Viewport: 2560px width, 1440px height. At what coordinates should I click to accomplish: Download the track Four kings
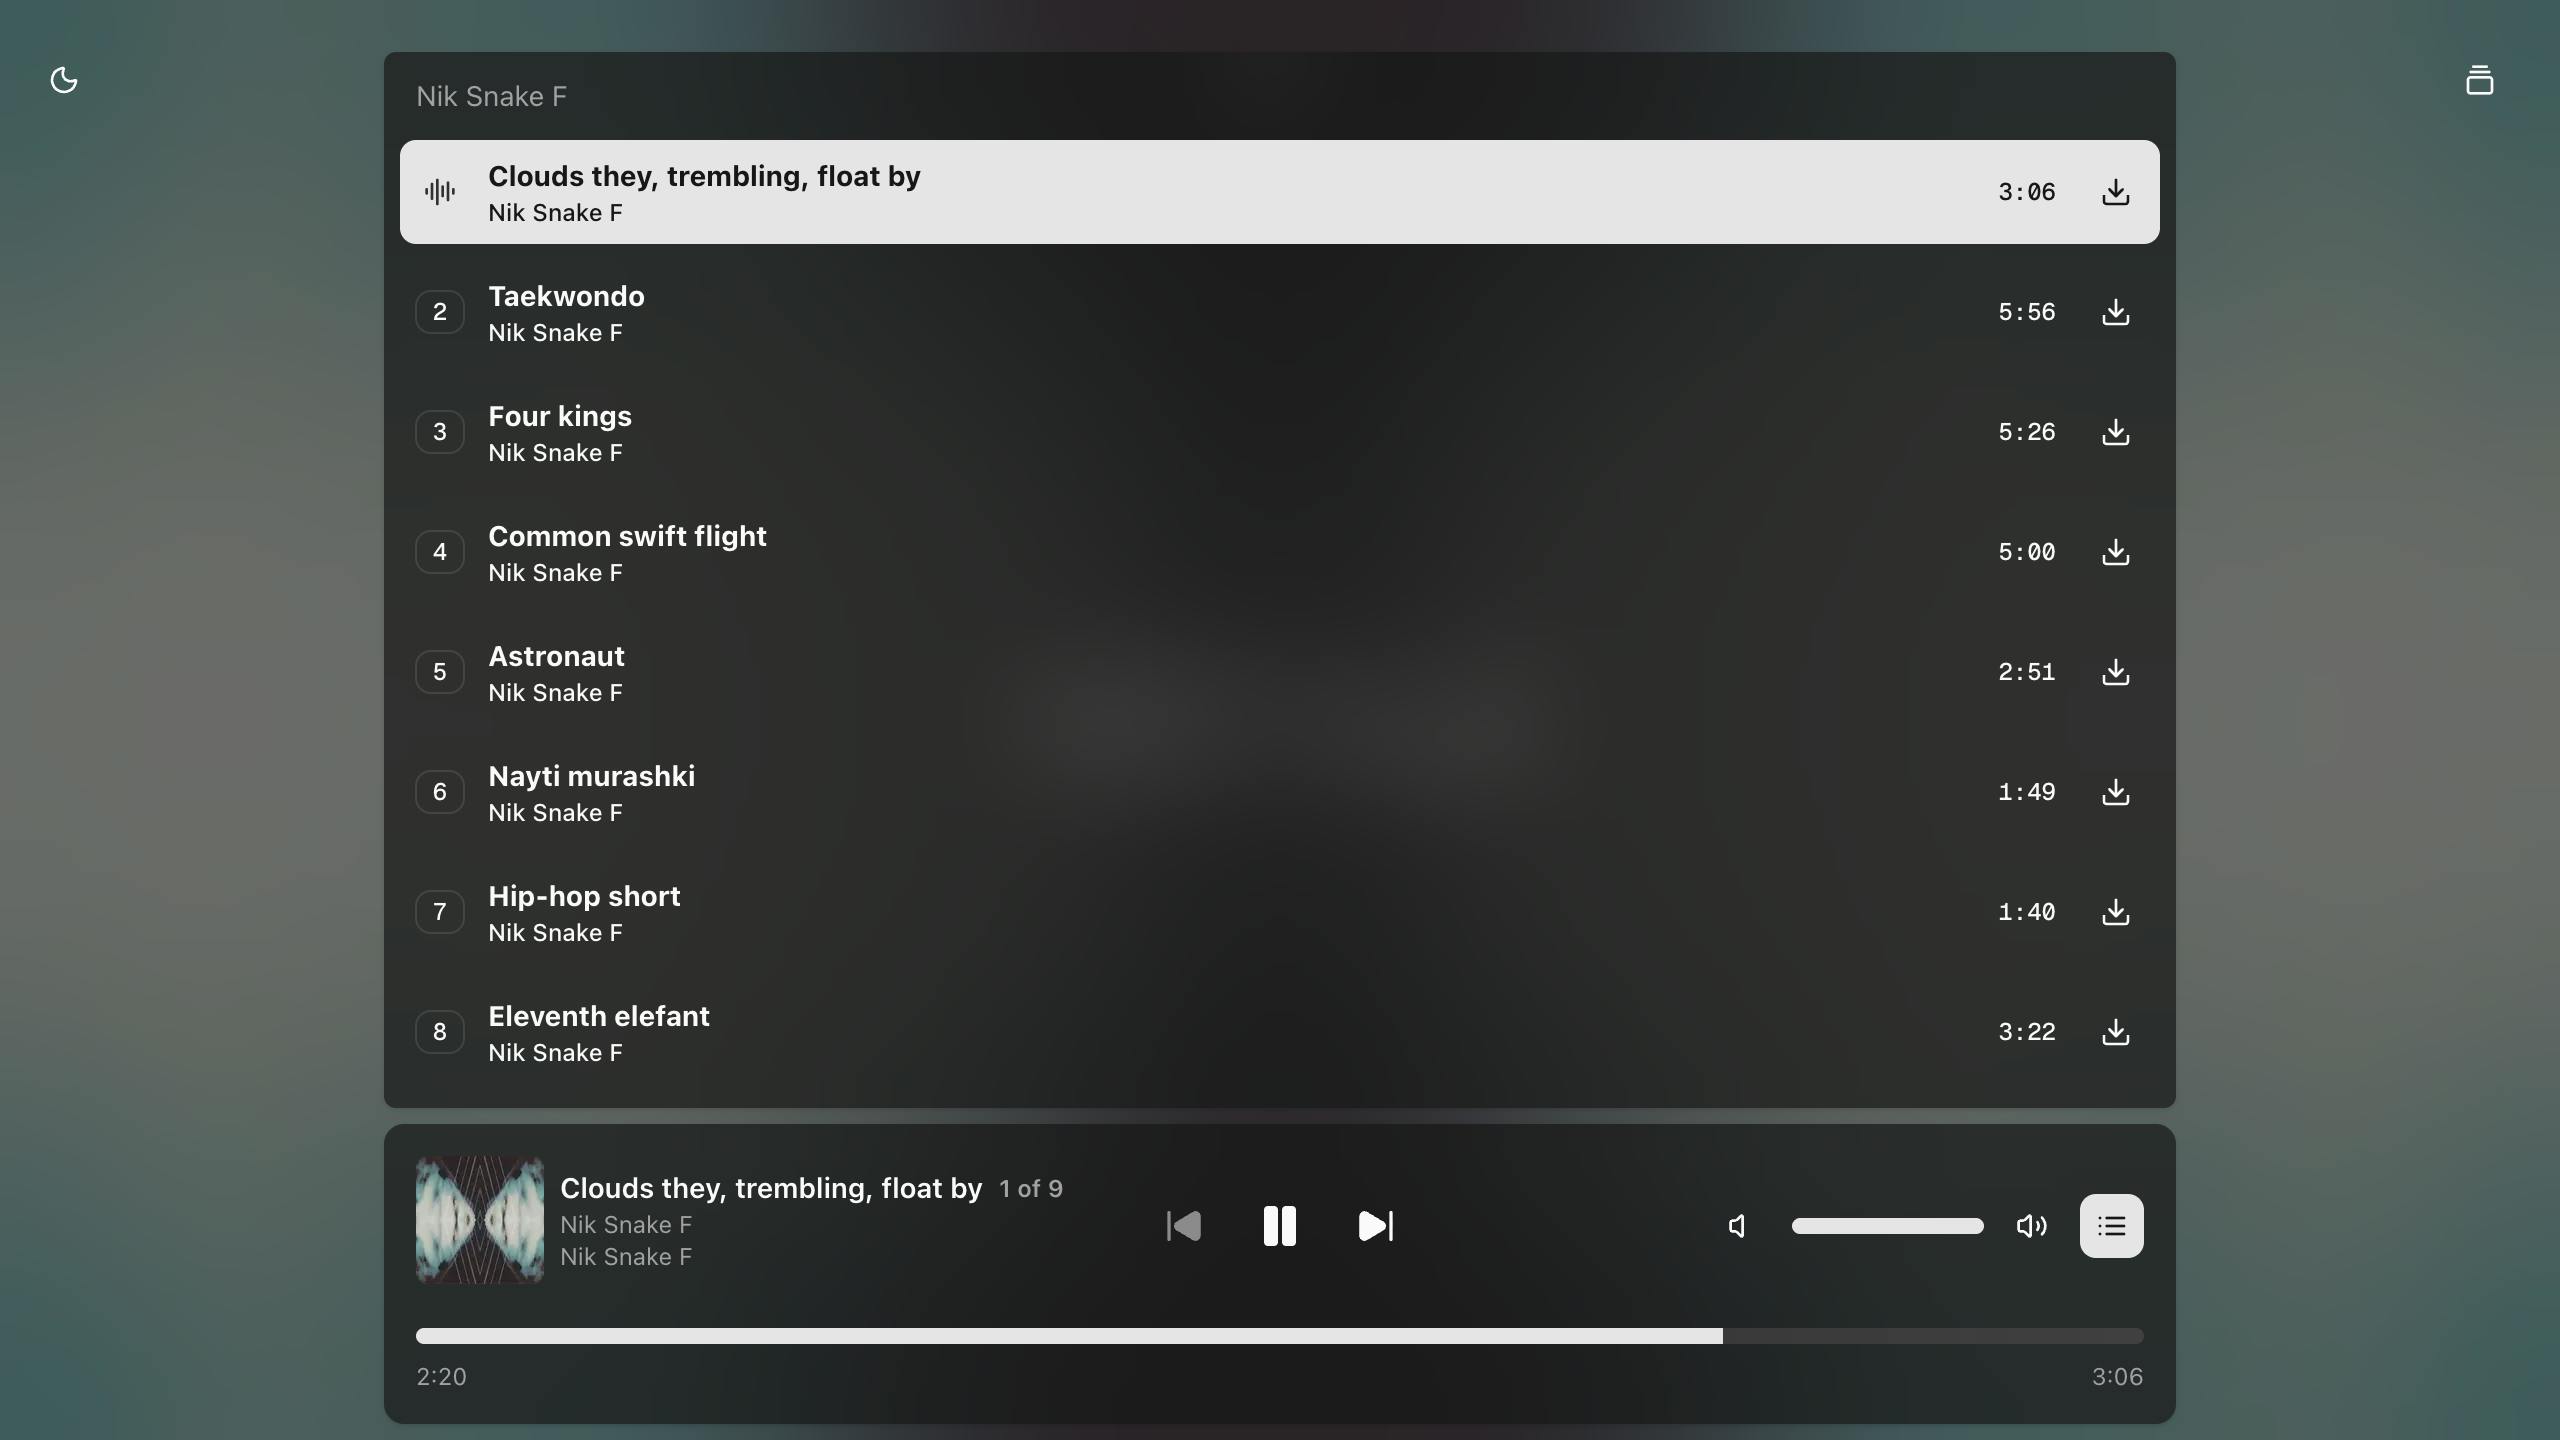tap(2115, 432)
